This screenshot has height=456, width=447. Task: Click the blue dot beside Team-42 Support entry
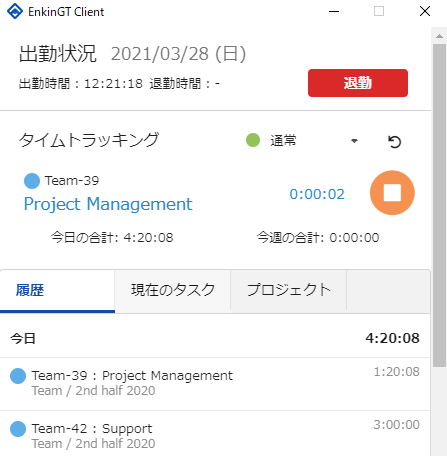point(18,429)
